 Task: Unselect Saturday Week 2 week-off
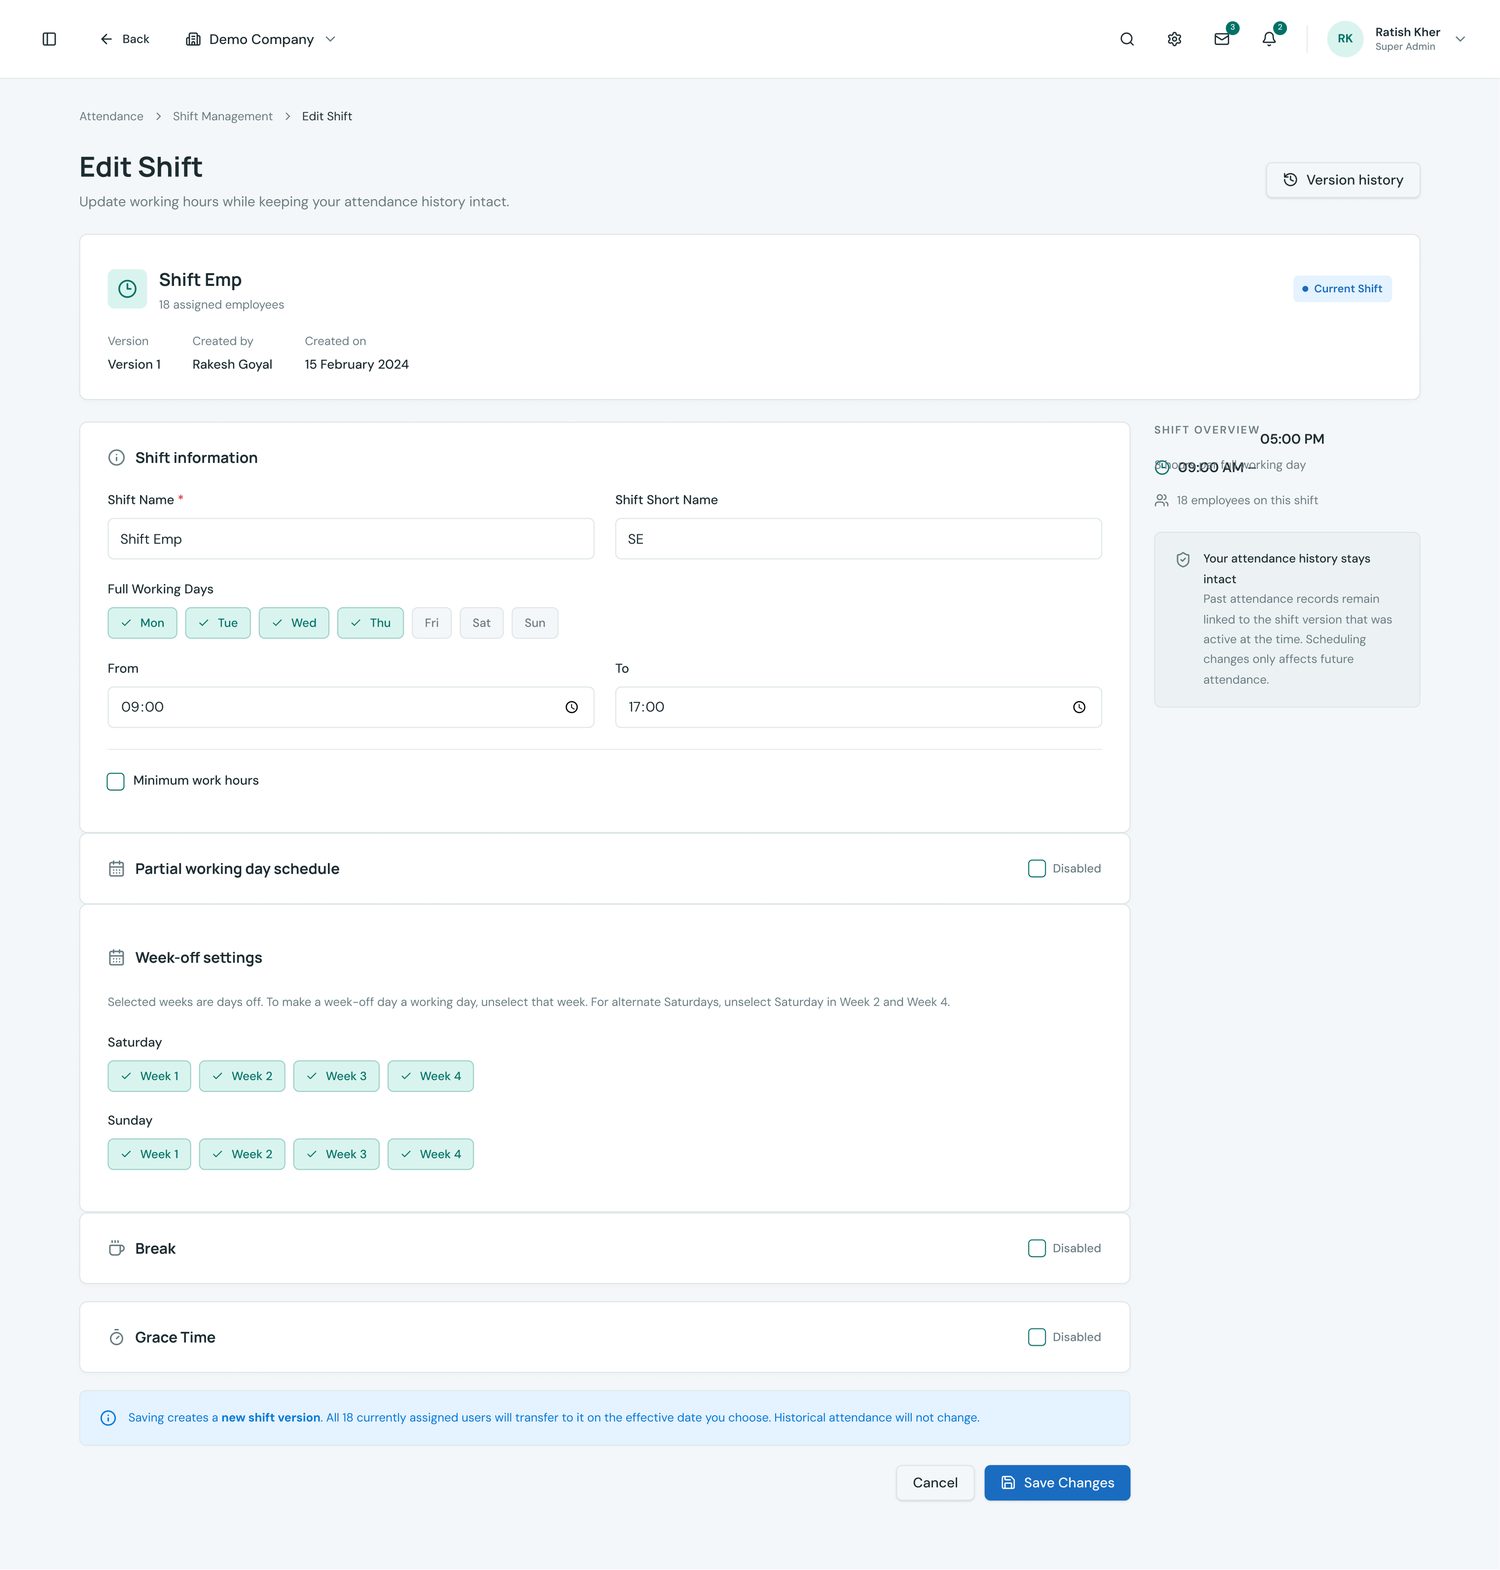point(242,1076)
